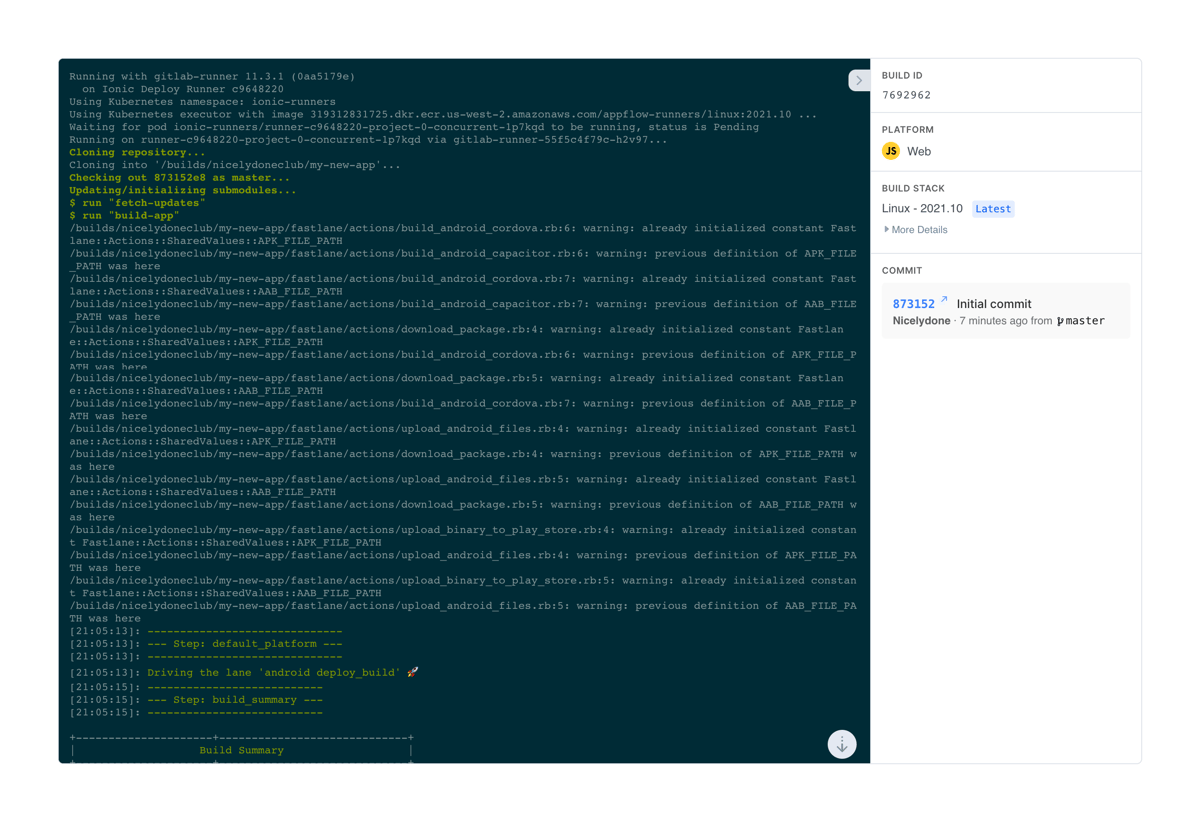Jump to log end with circular down-arrow

(x=842, y=745)
